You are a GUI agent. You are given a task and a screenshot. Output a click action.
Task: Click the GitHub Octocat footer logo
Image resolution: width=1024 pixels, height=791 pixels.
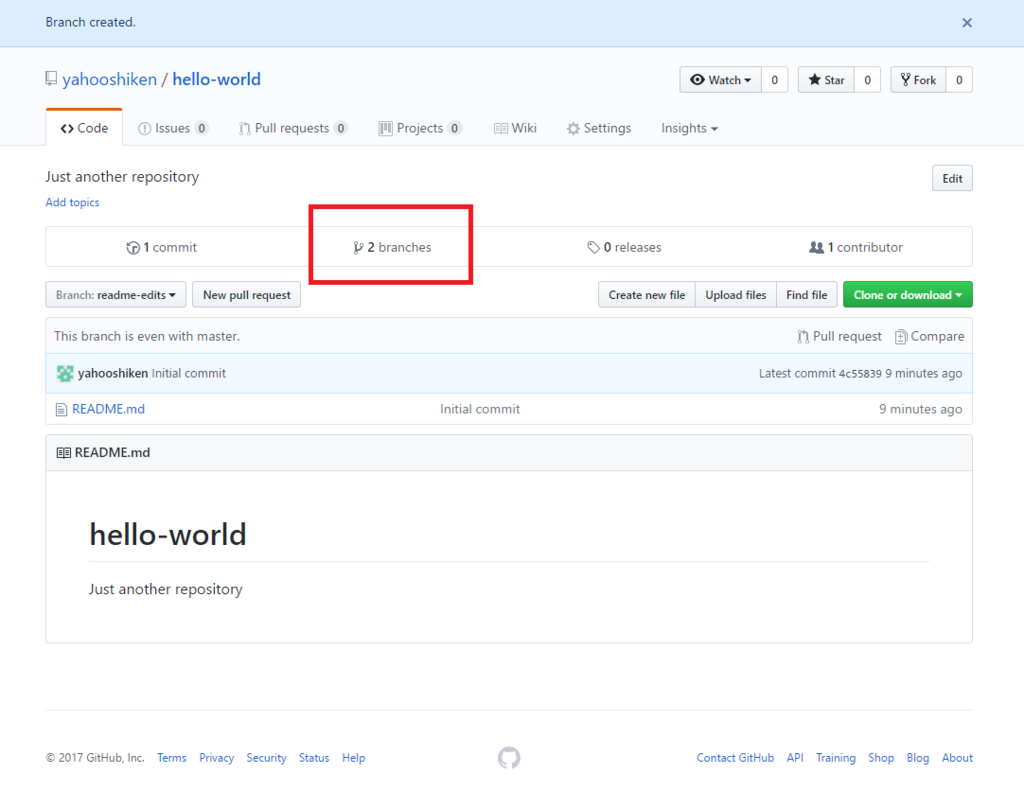click(x=509, y=758)
